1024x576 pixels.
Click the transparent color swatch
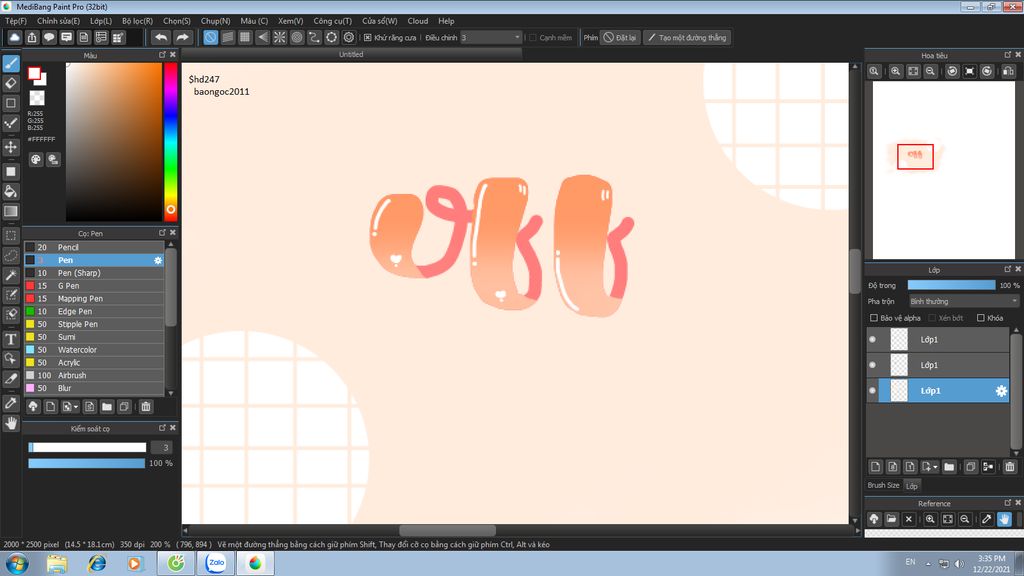(x=37, y=99)
